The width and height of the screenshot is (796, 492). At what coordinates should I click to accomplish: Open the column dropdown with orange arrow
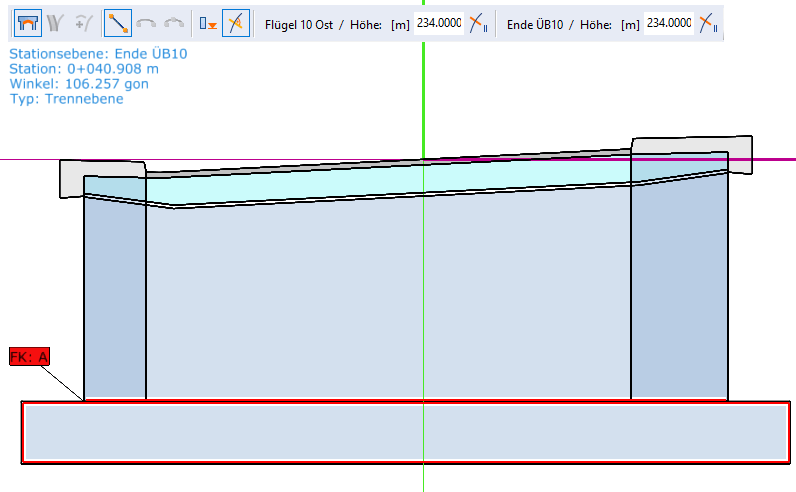click(x=208, y=23)
